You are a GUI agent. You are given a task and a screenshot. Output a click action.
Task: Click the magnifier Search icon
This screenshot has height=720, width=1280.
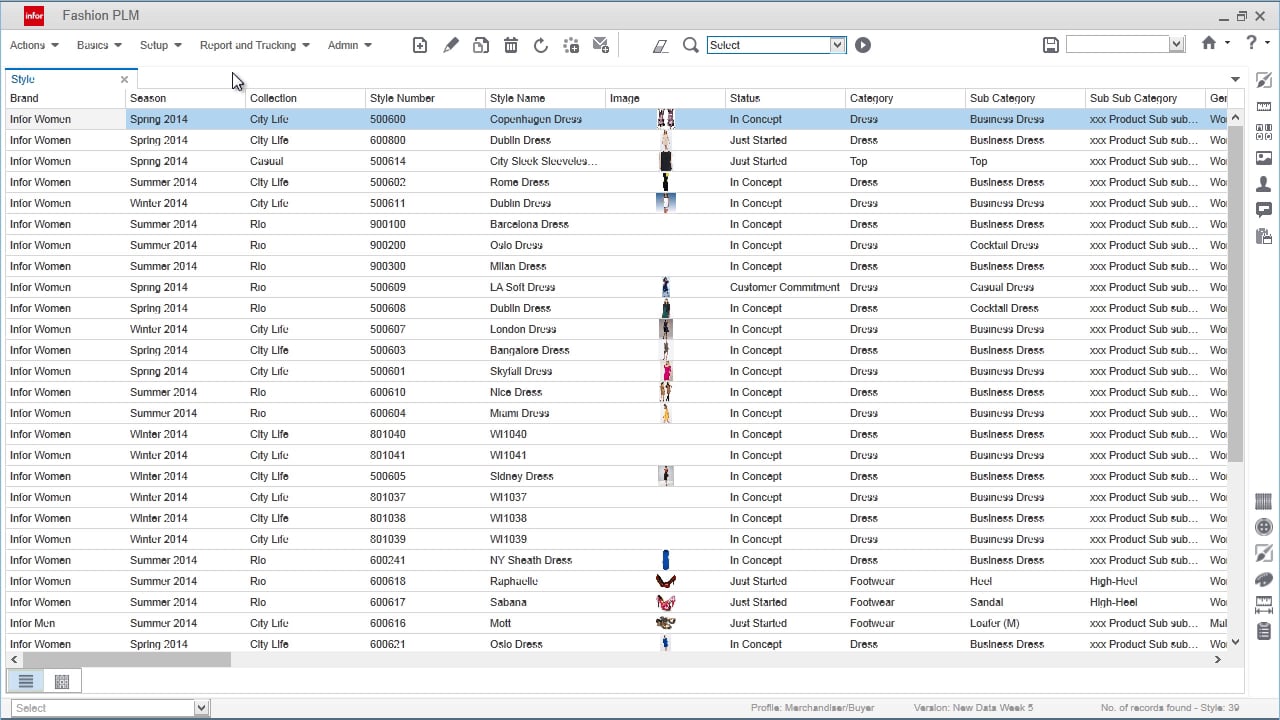(690, 45)
